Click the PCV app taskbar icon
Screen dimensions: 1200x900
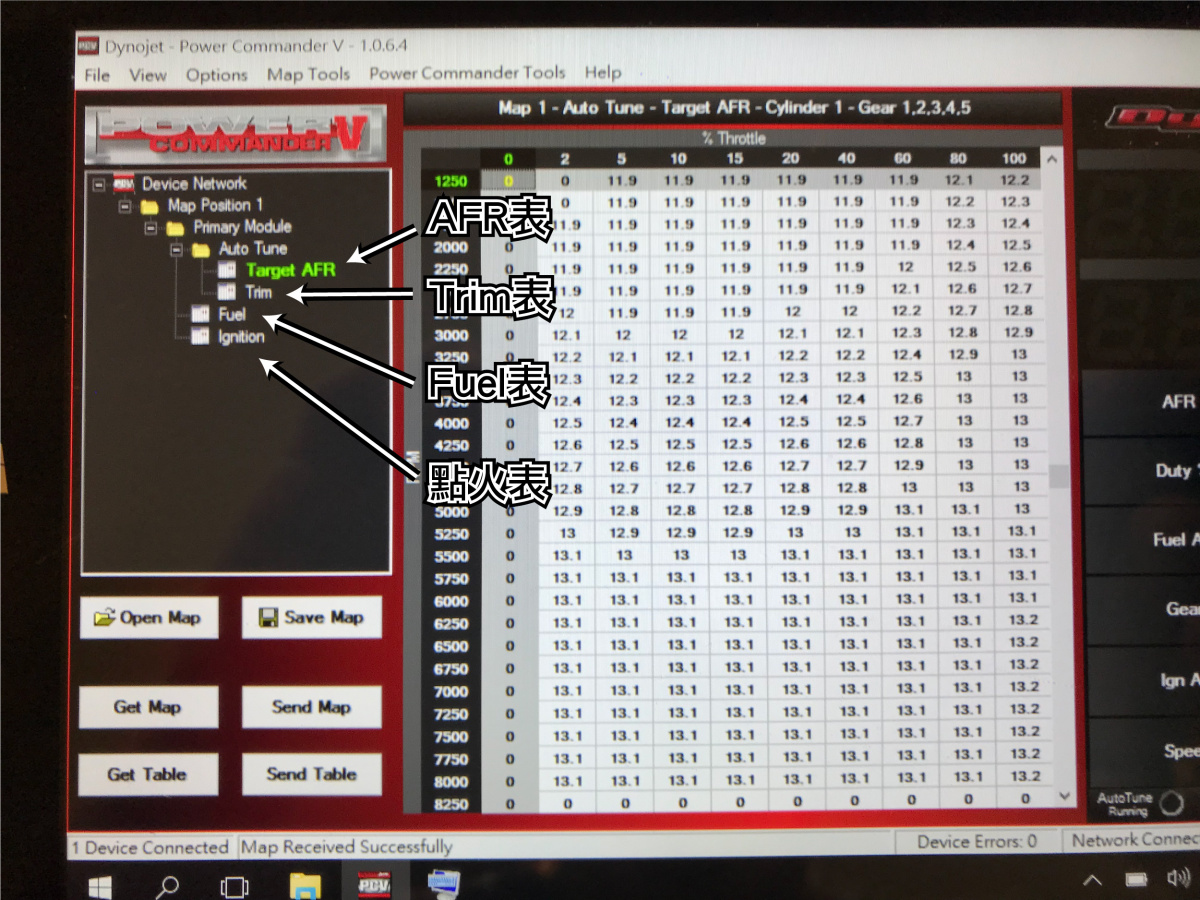click(374, 885)
